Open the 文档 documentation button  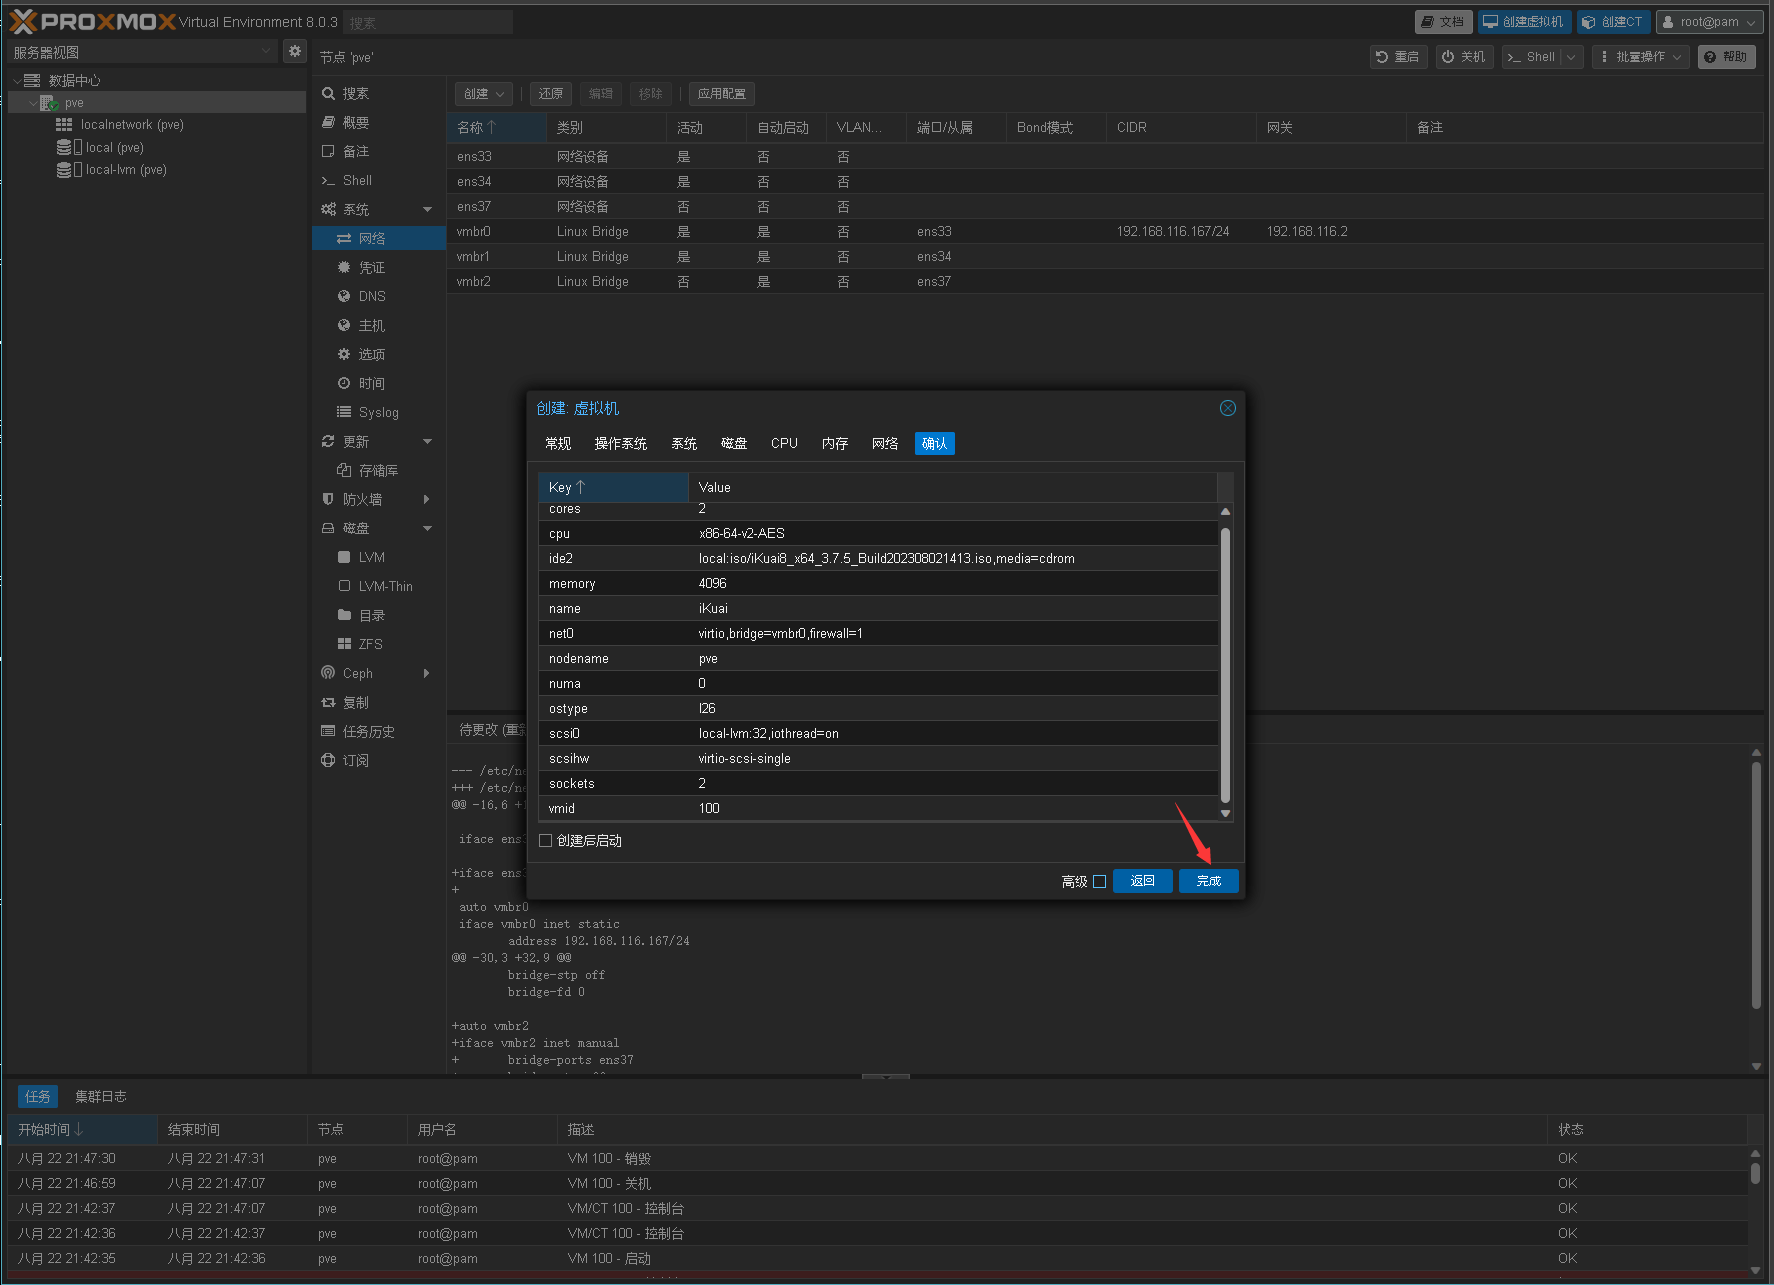1442,22
